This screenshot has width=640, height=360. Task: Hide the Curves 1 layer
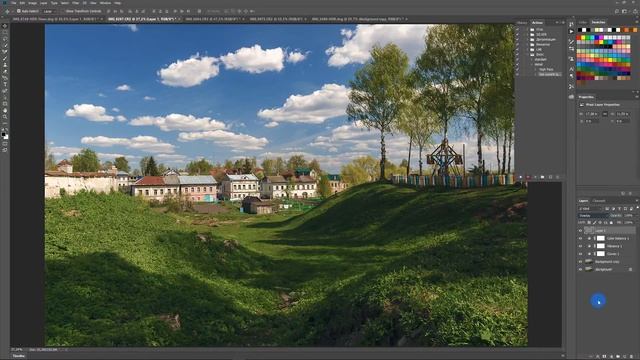(580, 254)
